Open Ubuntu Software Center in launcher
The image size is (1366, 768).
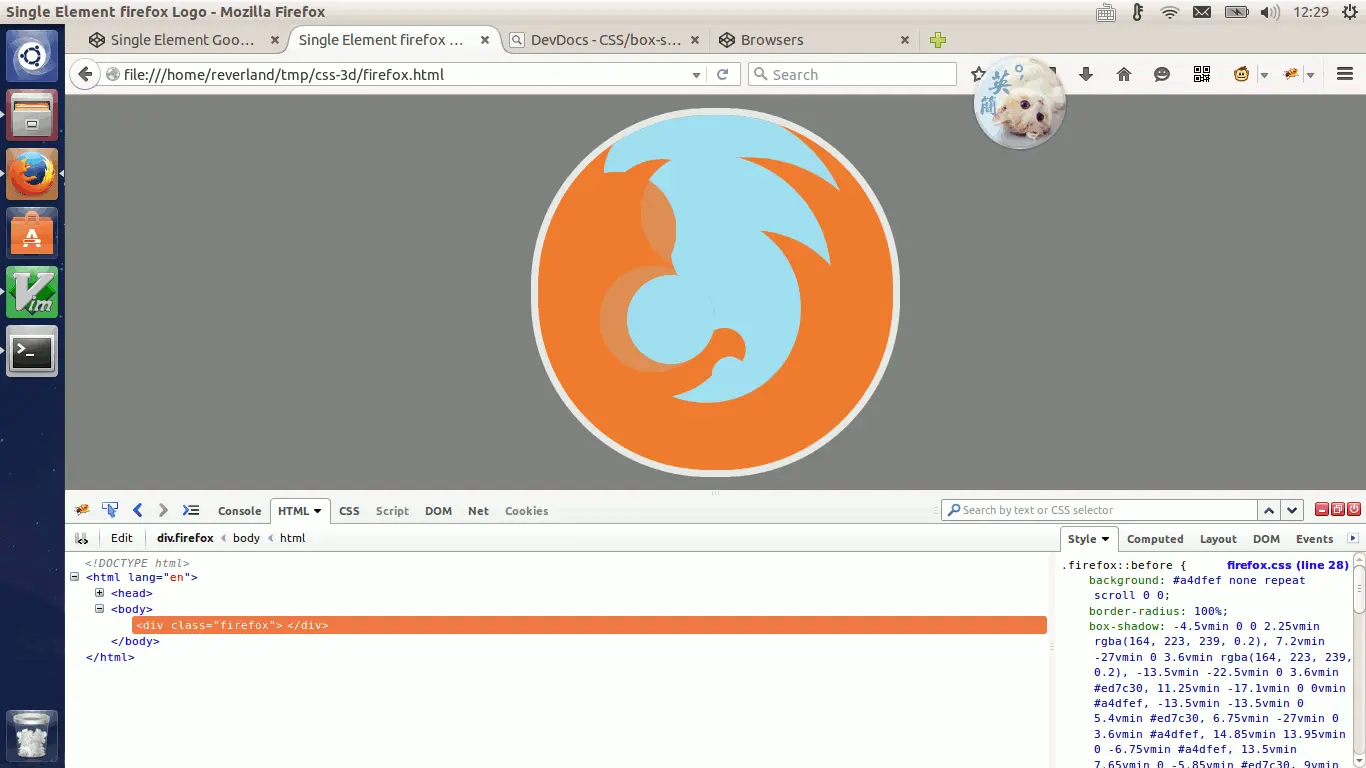pos(32,233)
